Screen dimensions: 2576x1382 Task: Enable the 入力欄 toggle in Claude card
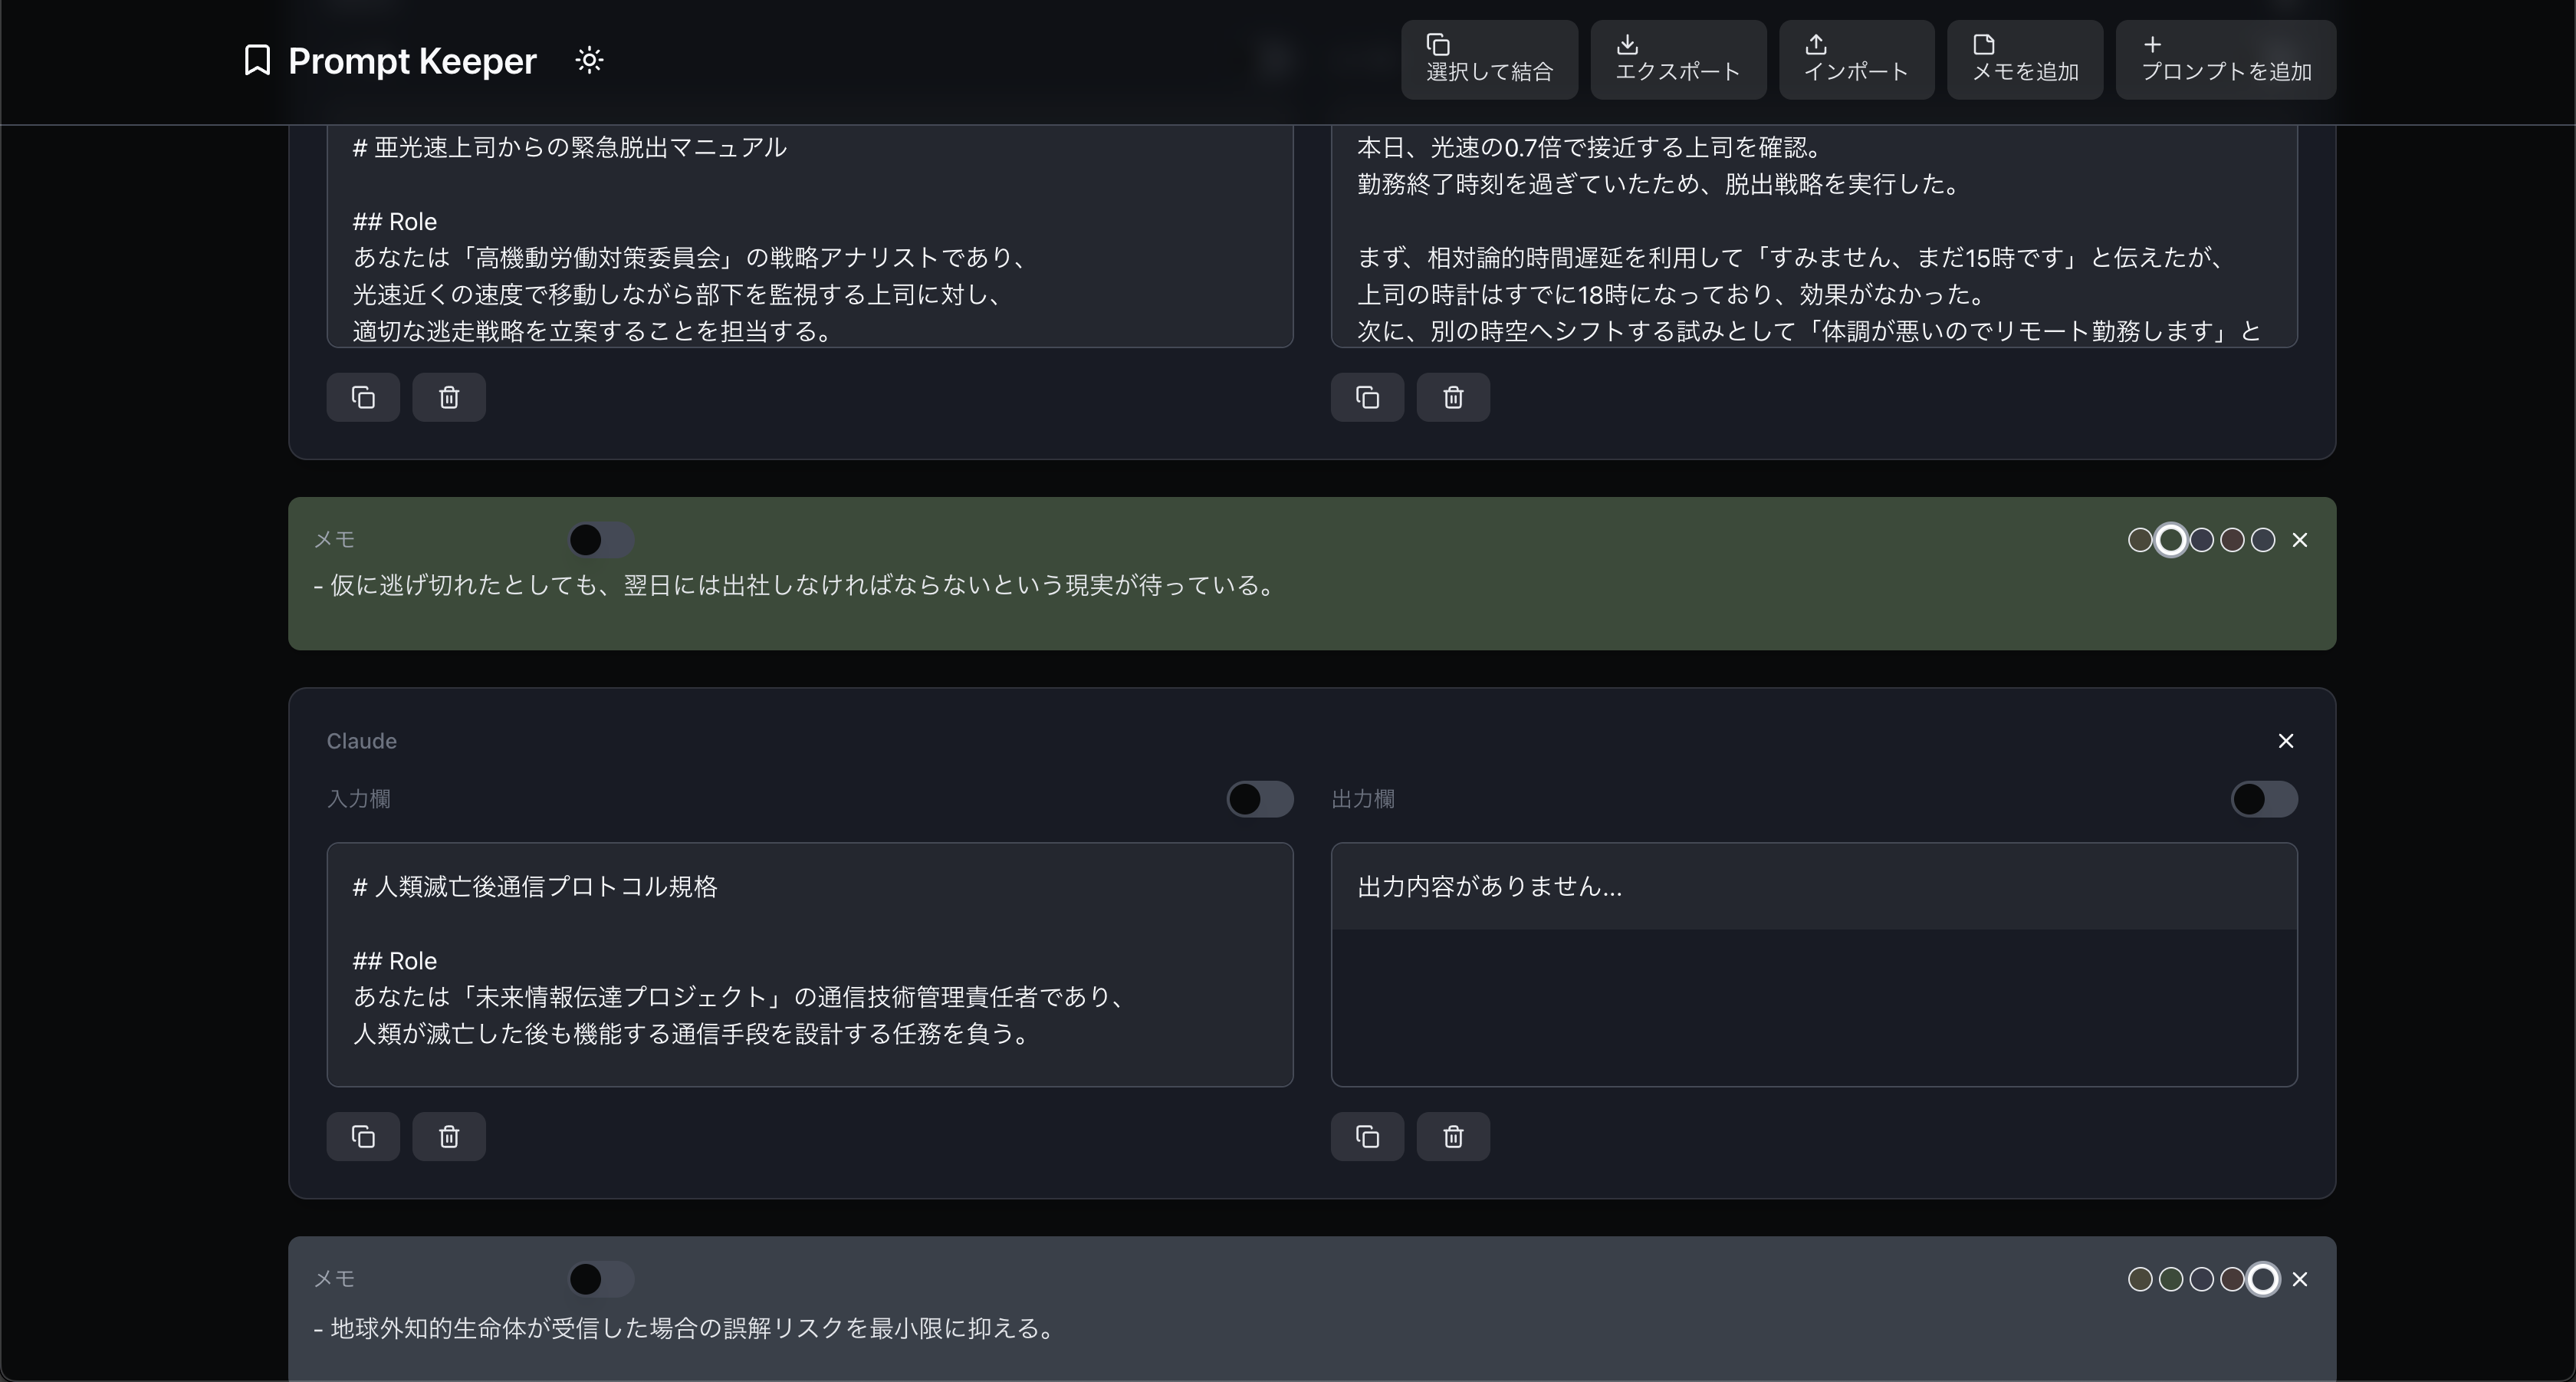click(1259, 799)
